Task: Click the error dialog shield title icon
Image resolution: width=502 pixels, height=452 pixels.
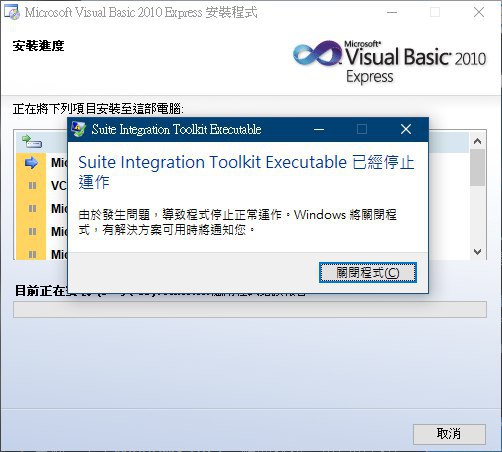Action: (79, 129)
